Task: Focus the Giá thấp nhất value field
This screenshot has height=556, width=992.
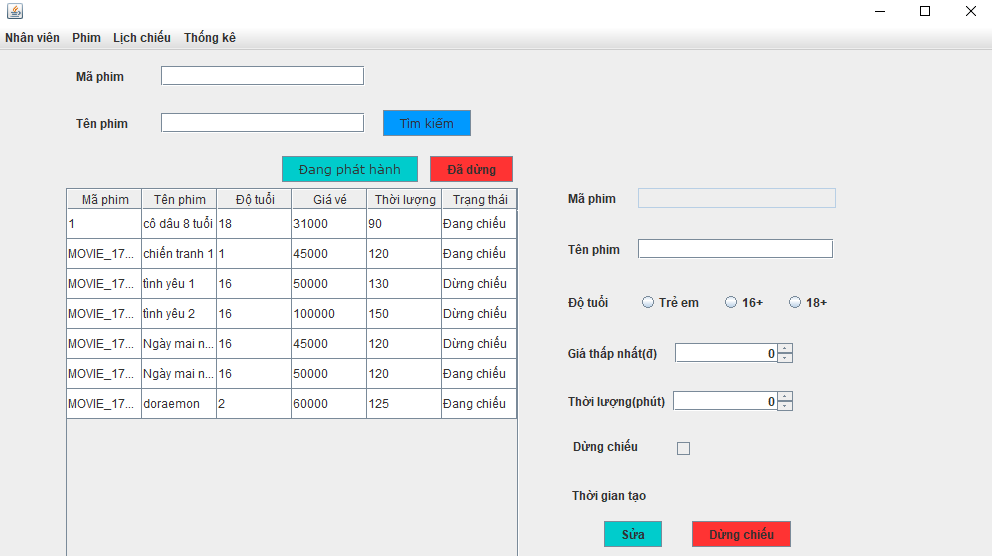Action: pyautogui.click(x=726, y=353)
